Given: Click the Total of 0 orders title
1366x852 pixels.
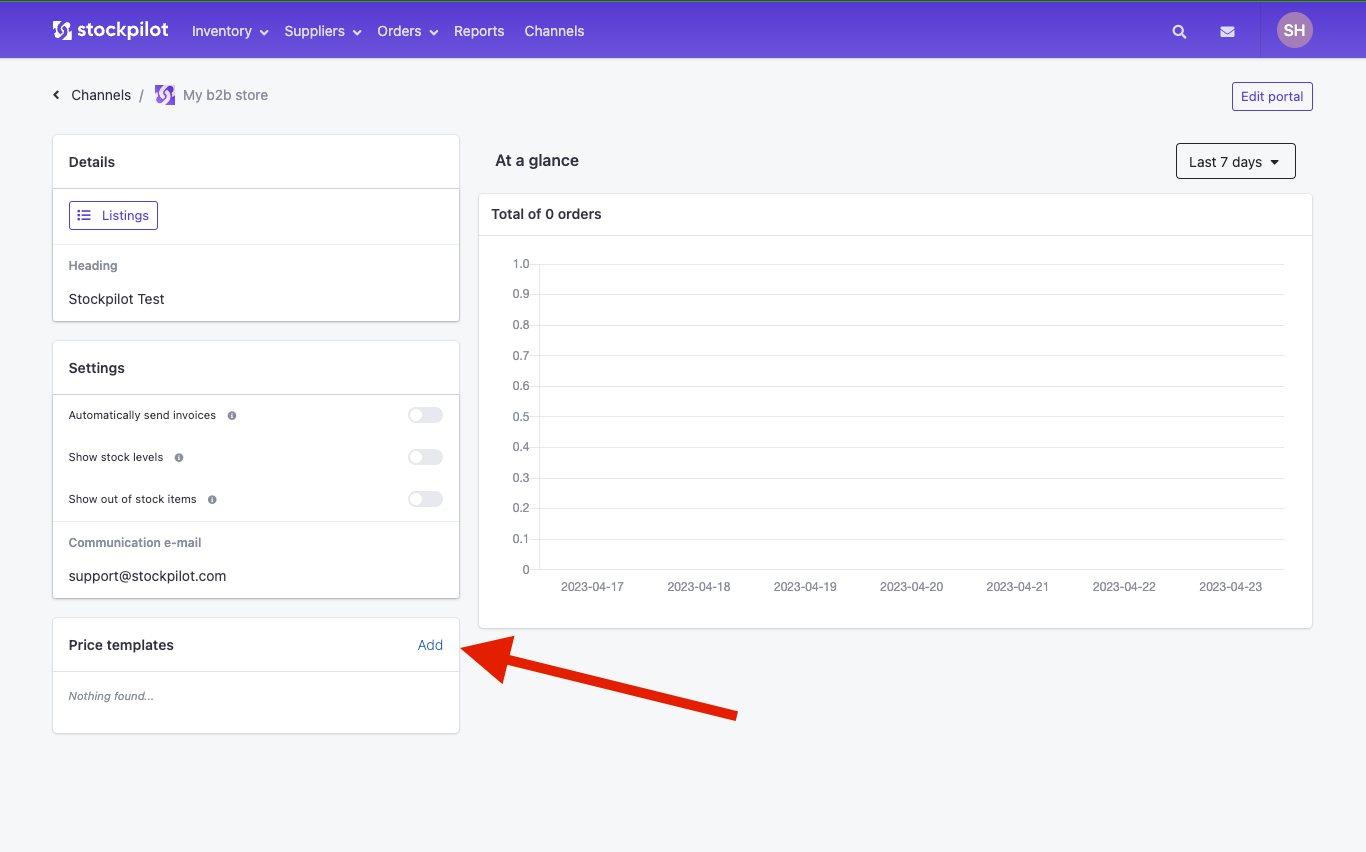Looking at the screenshot, I should click(x=546, y=214).
